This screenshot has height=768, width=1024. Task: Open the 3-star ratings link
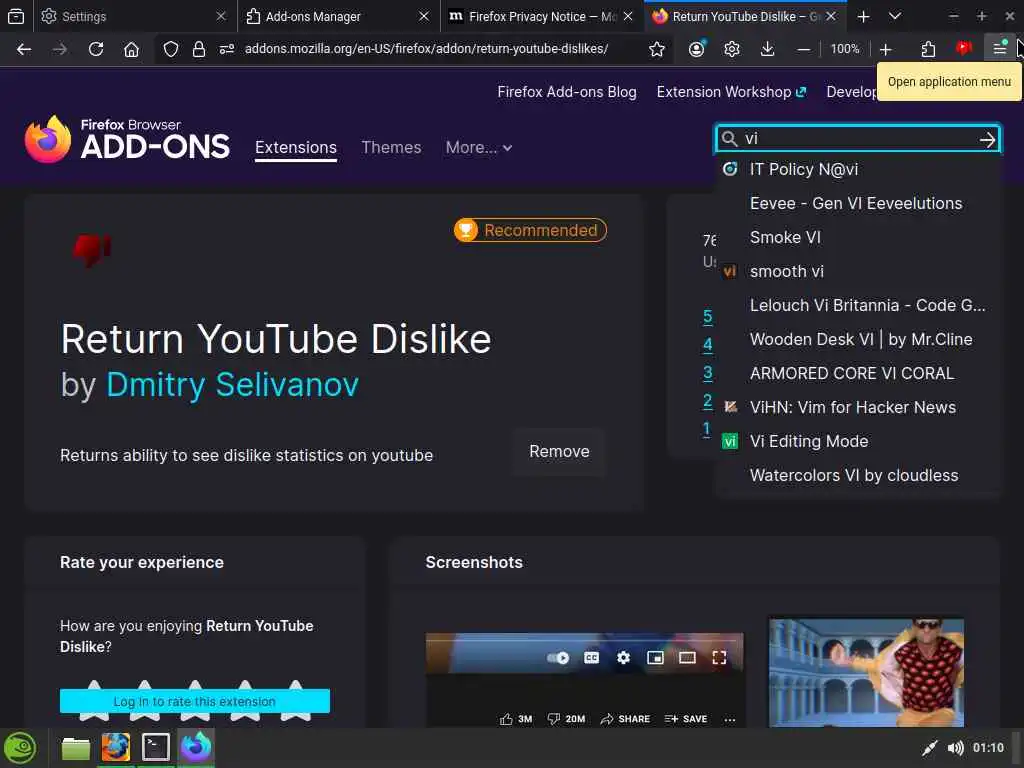(x=707, y=374)
